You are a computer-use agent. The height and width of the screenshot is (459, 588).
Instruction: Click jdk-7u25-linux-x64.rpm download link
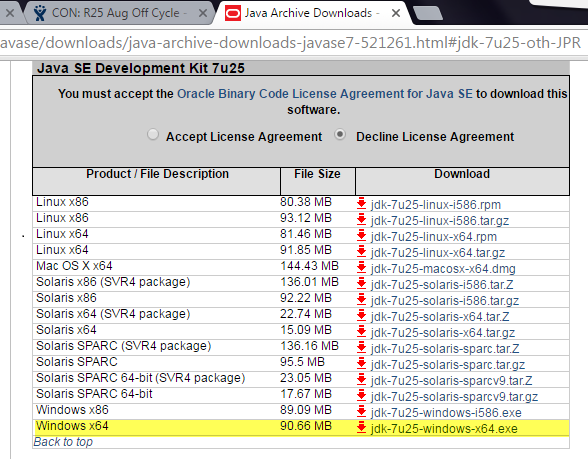tap(434, 237)
